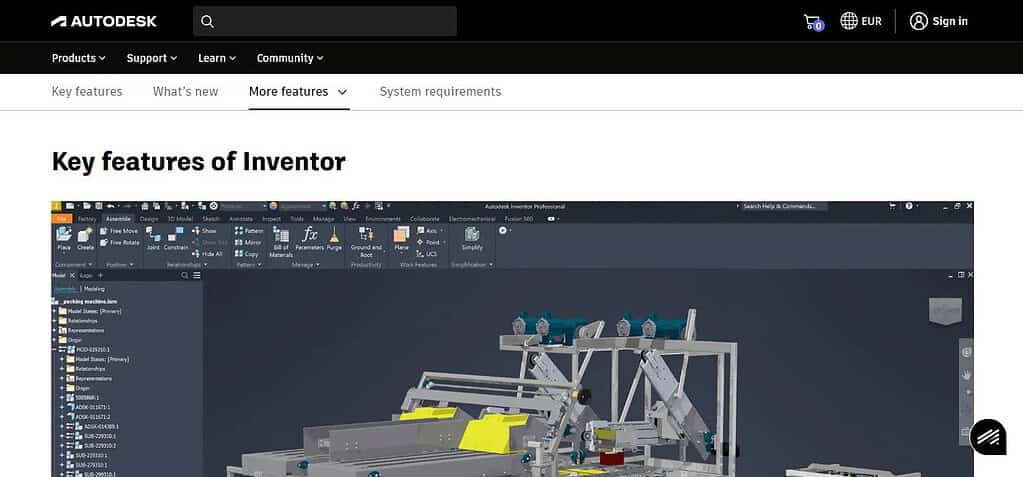Viewport: 1023px width, 477px height.
Task: Select the Mirror tool
Action: (248, 242)
